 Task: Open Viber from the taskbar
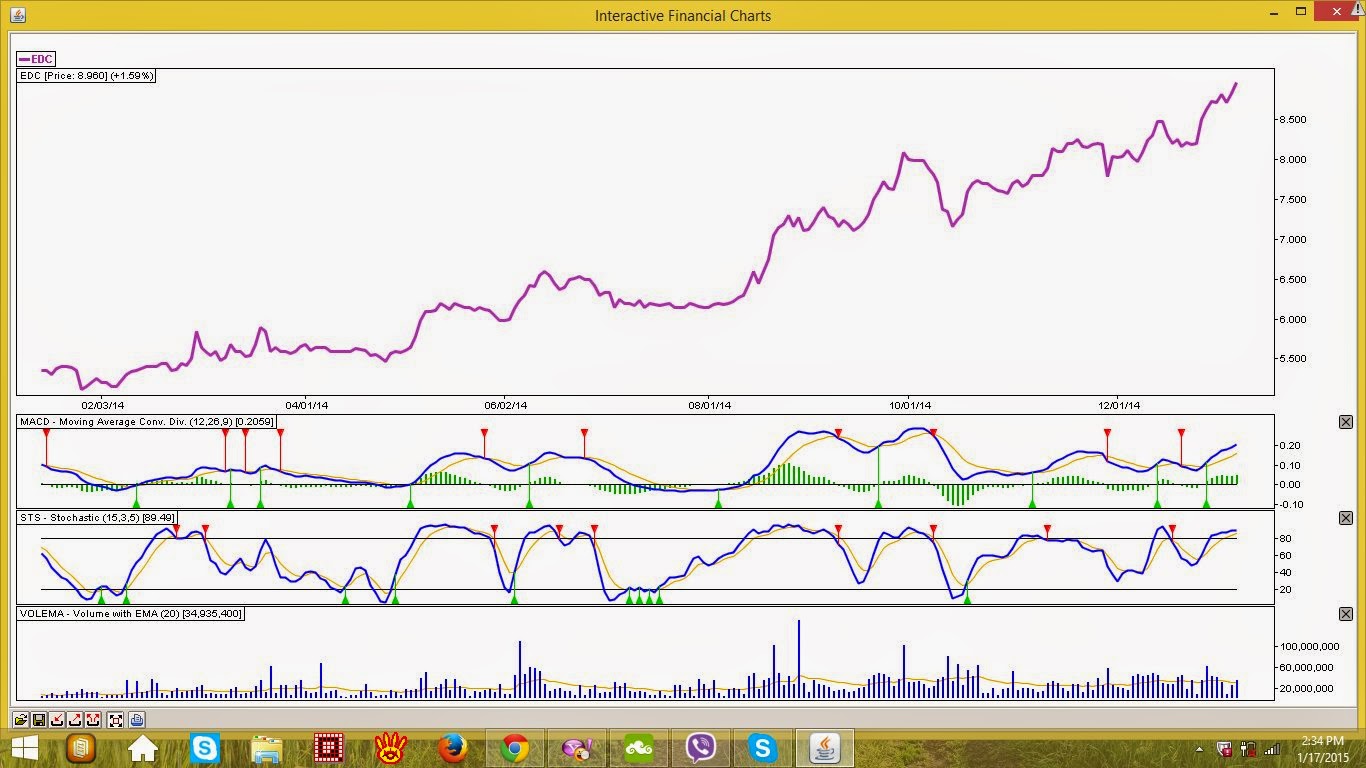tap(701, 747)
